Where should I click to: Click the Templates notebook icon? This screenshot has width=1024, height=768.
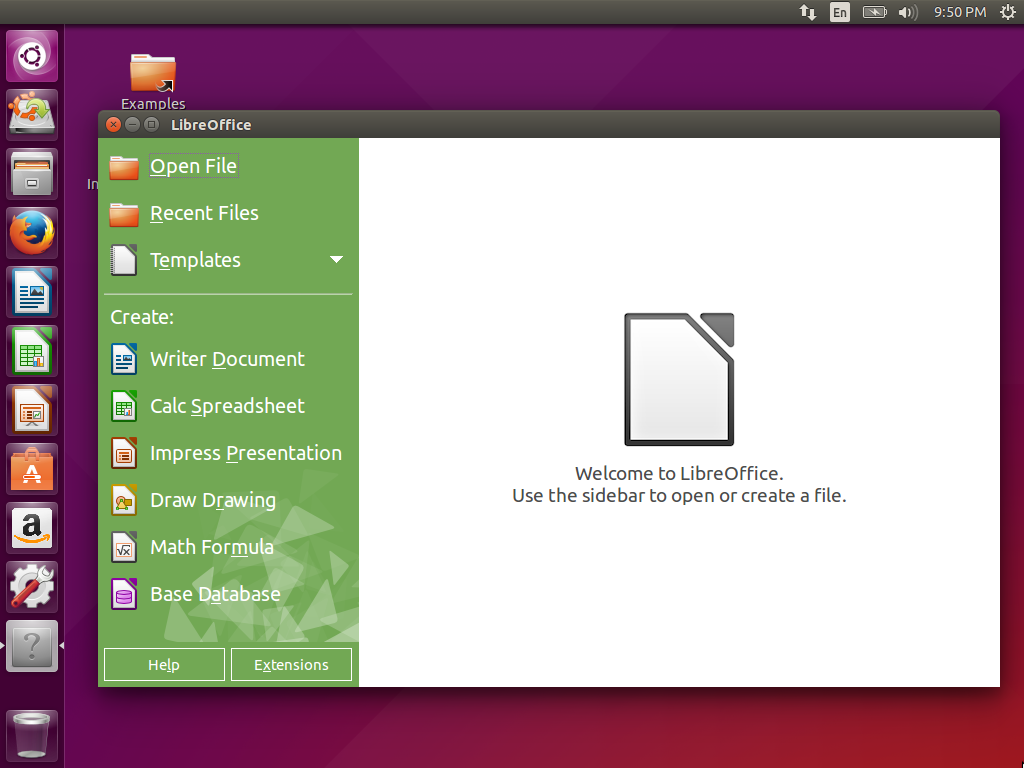click(x=123, y=261)
